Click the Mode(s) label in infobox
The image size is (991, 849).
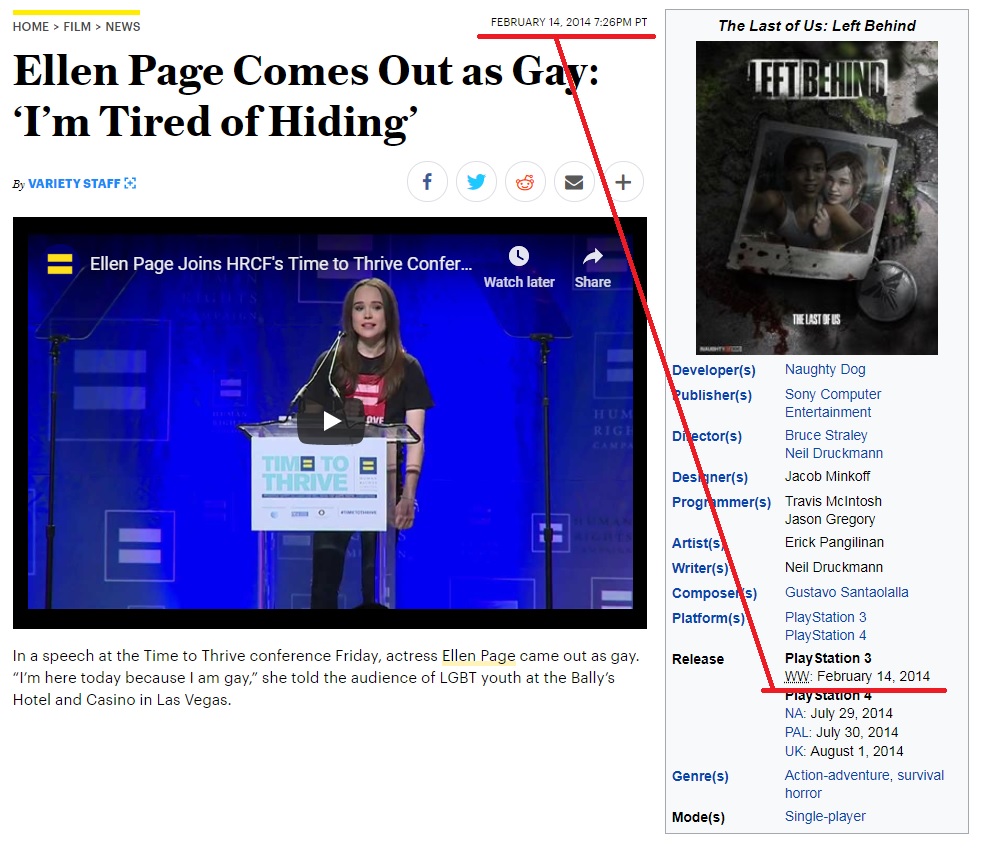[x=698, y=817]
